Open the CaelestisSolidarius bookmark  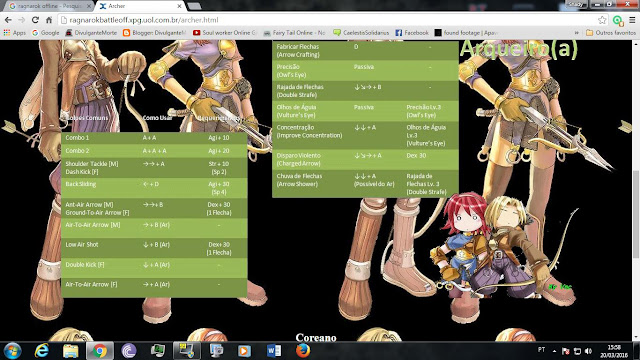pyautogui.click(x=361, y=33)
